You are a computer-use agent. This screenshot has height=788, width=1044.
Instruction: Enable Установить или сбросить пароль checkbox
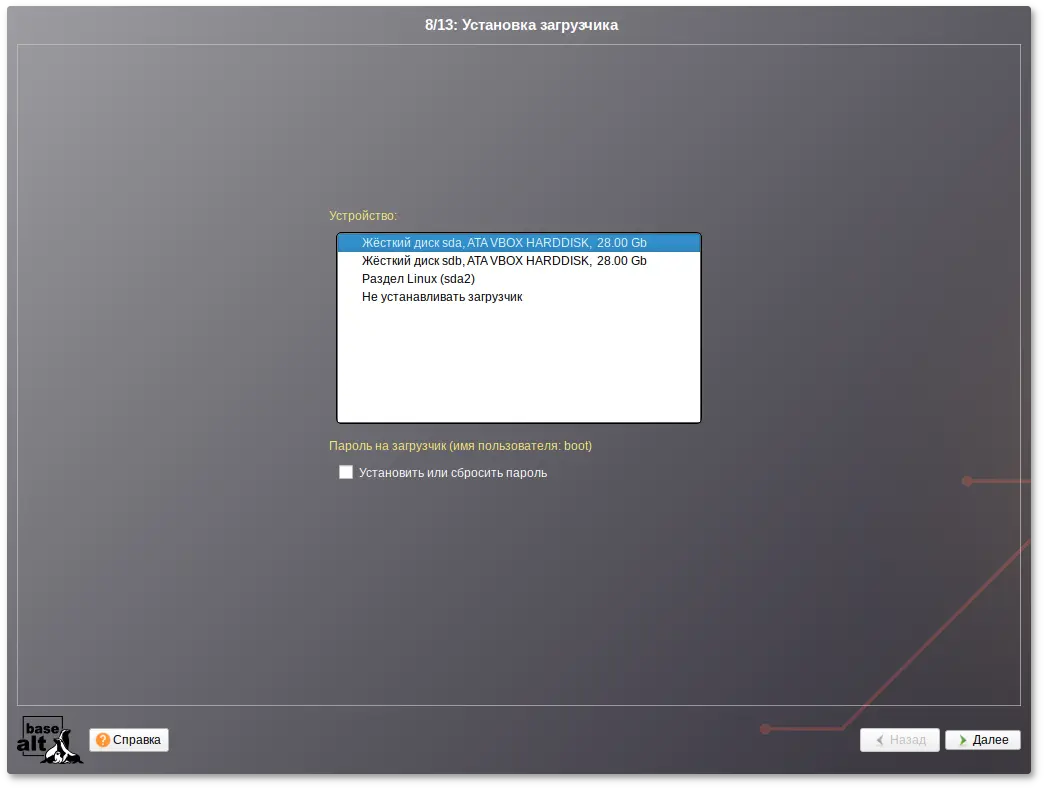click(x=346, y=473)
